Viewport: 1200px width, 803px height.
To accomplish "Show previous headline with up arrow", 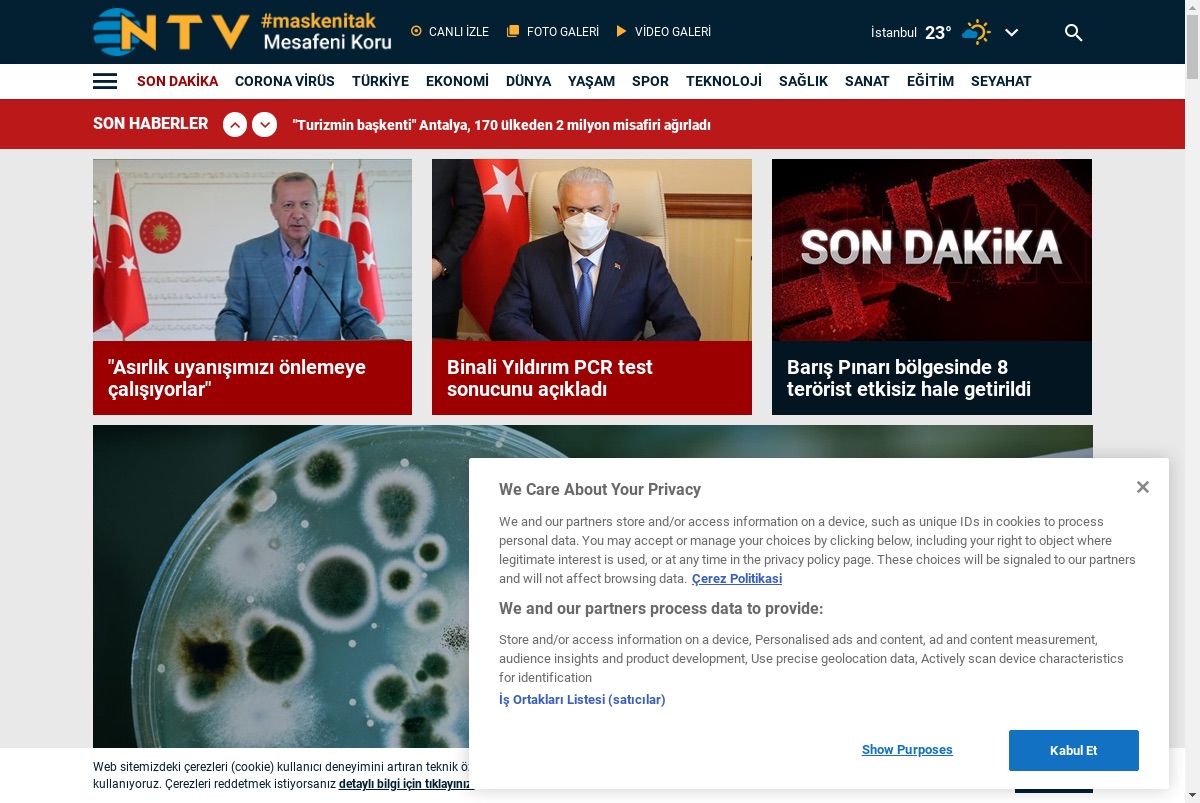I will click(235, 125).
